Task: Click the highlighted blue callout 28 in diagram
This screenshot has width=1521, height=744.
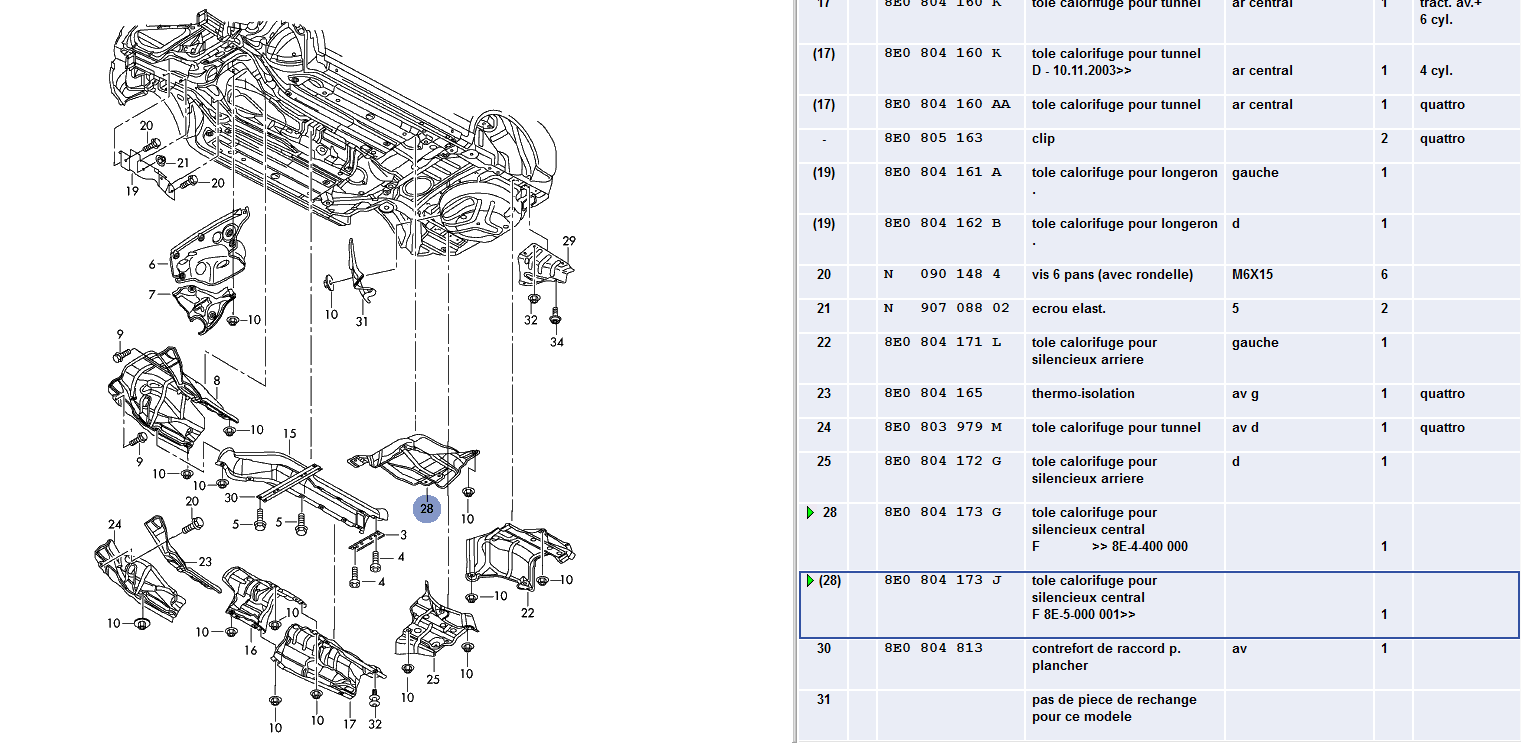Action: point(428,509)
